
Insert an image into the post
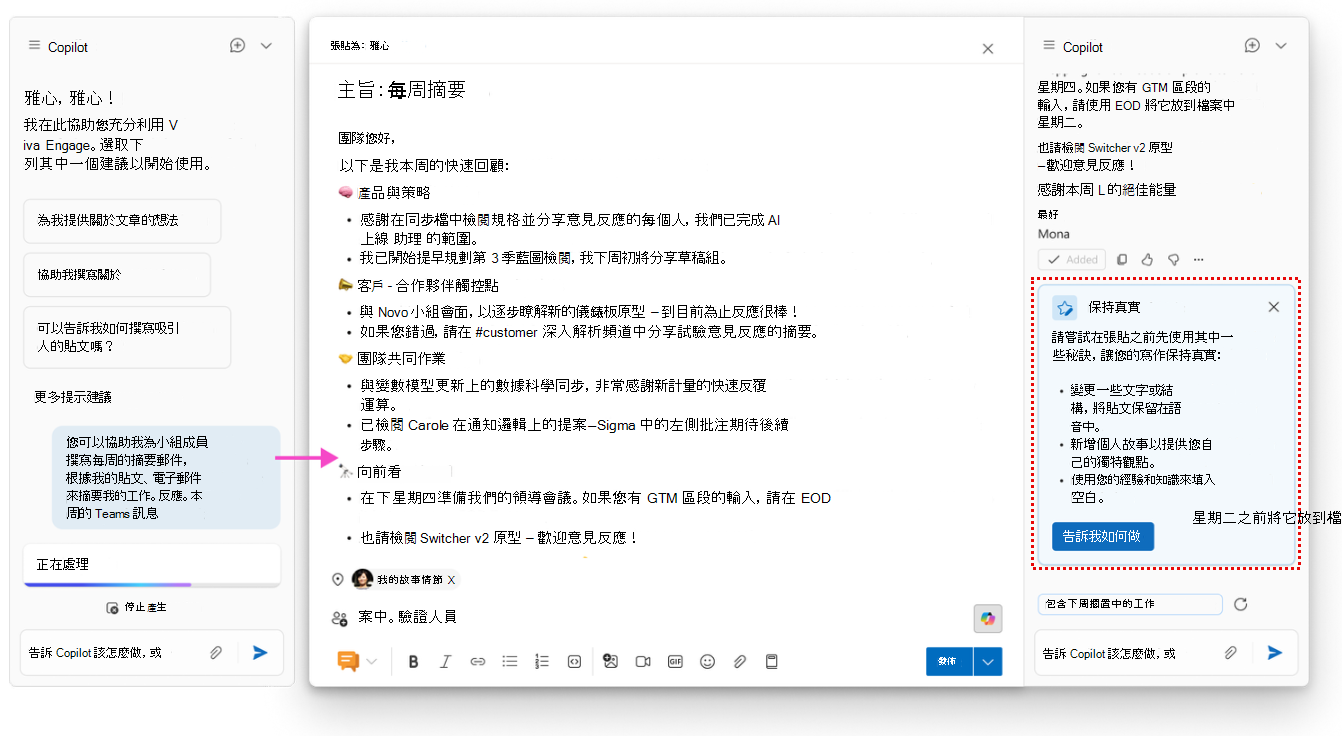[611, 662]
